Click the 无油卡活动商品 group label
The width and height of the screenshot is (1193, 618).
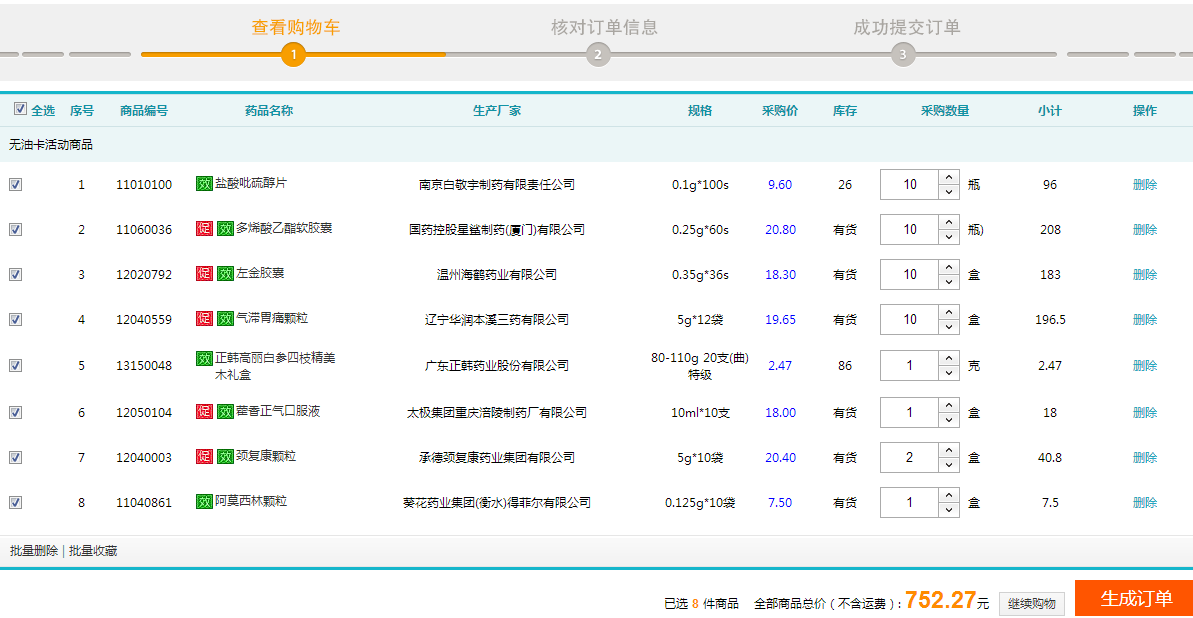point(51,144)
